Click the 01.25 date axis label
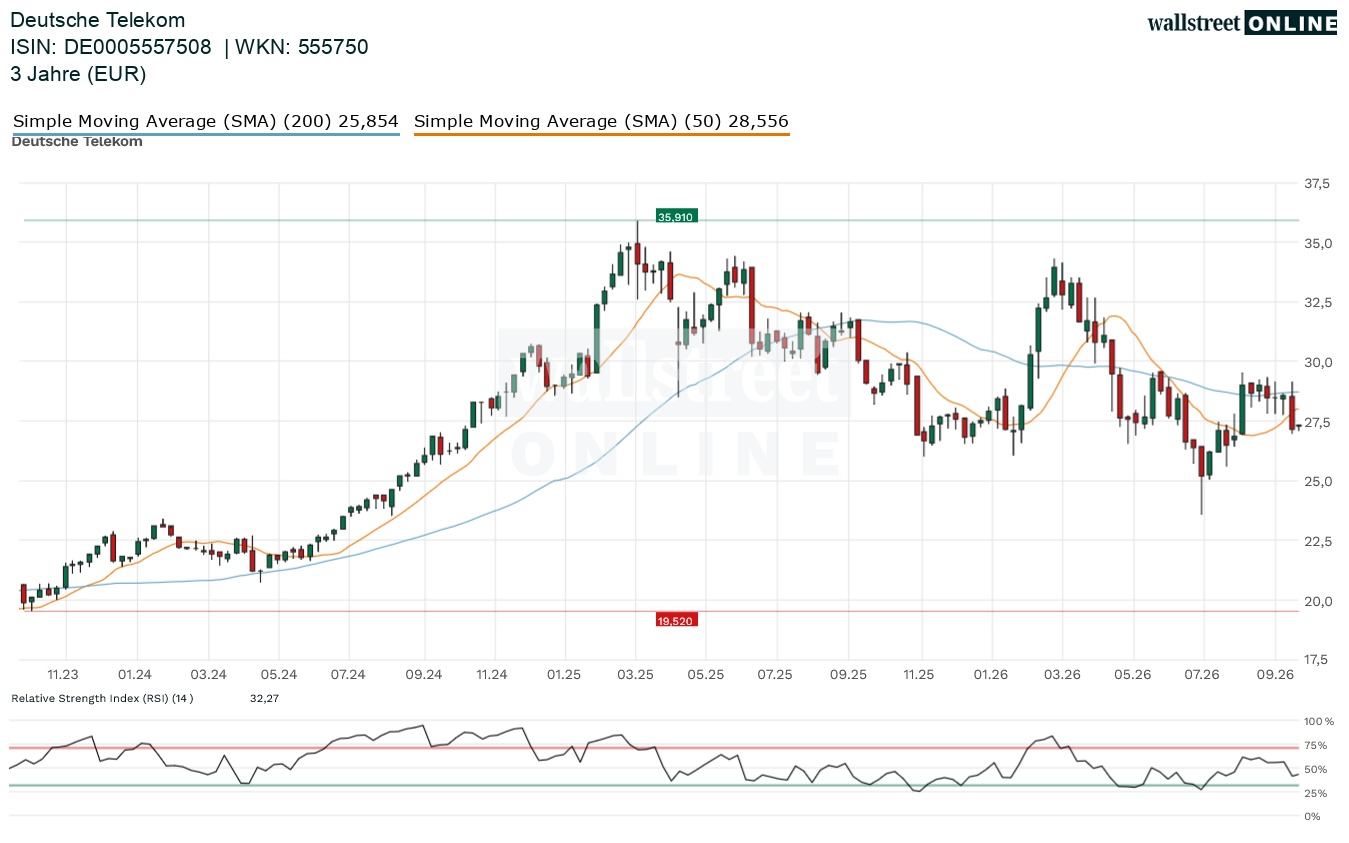 (564, 675)
